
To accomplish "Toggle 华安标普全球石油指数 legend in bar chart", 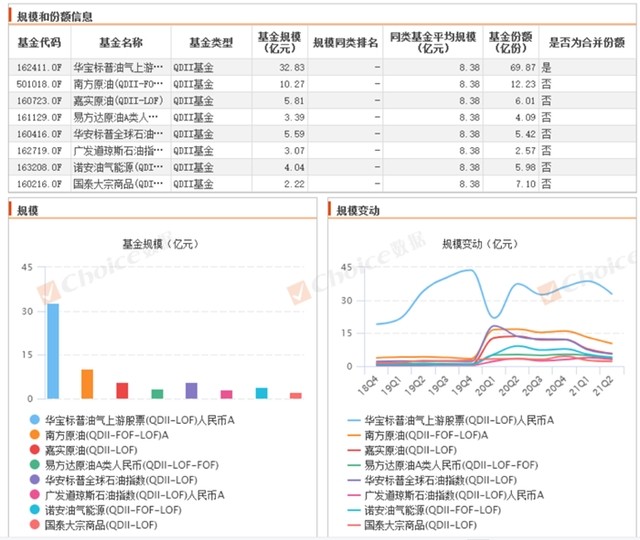I will [x=113, y=480].
